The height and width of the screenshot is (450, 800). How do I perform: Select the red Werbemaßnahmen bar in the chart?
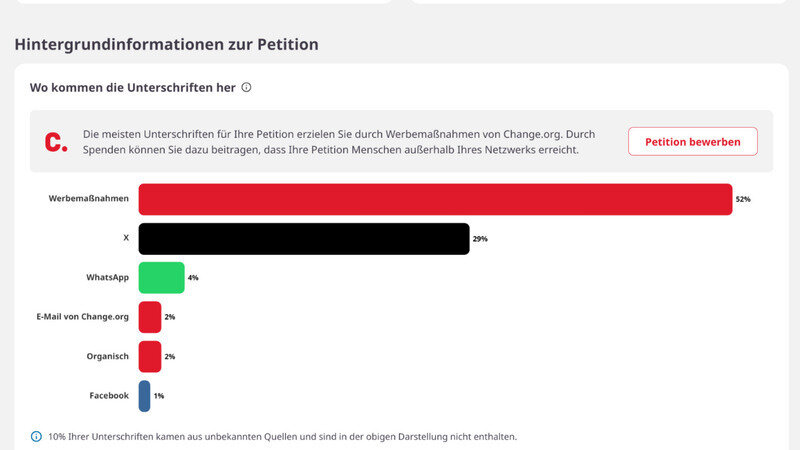point(435,199)
